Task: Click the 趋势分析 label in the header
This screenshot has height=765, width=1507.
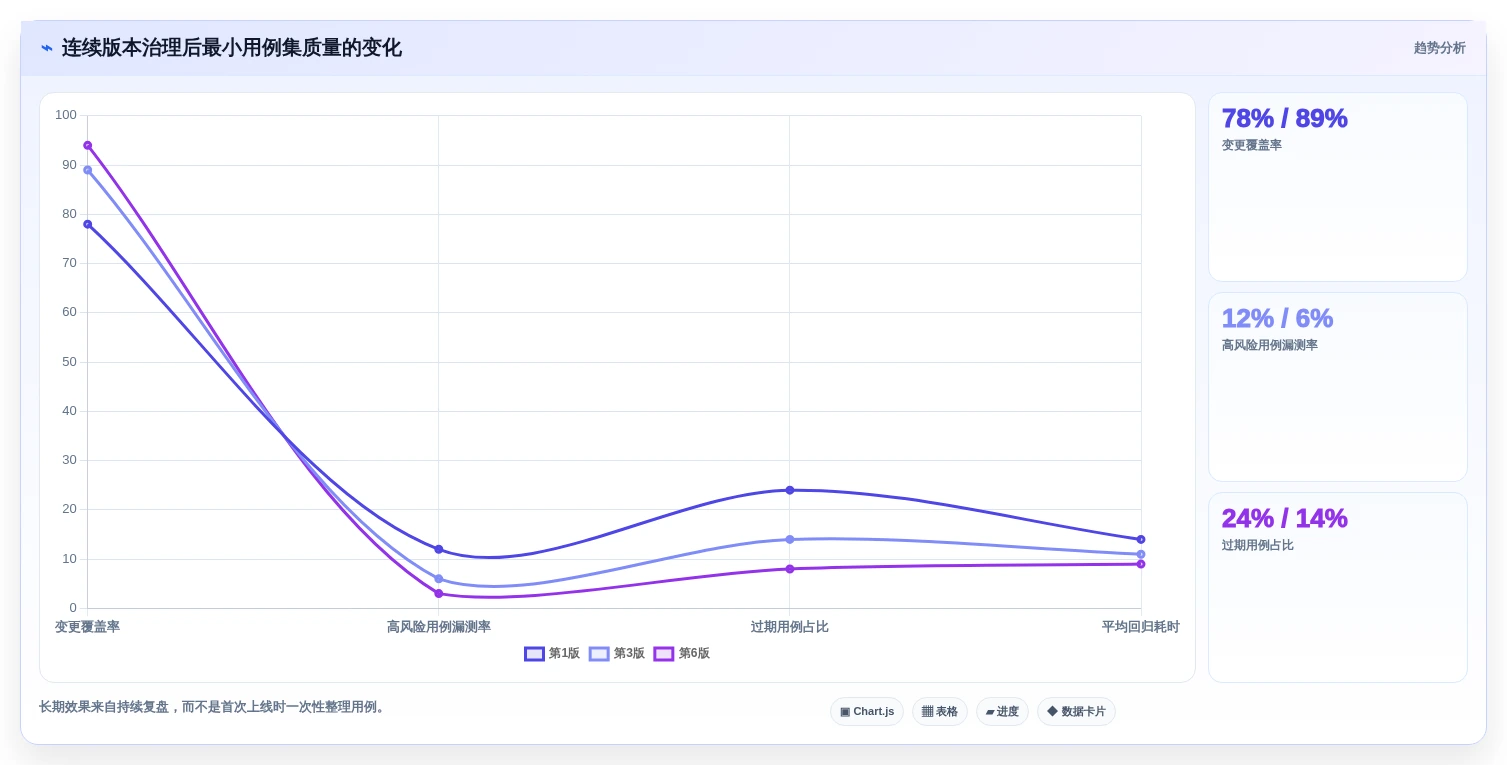Action: [1440, 48]
